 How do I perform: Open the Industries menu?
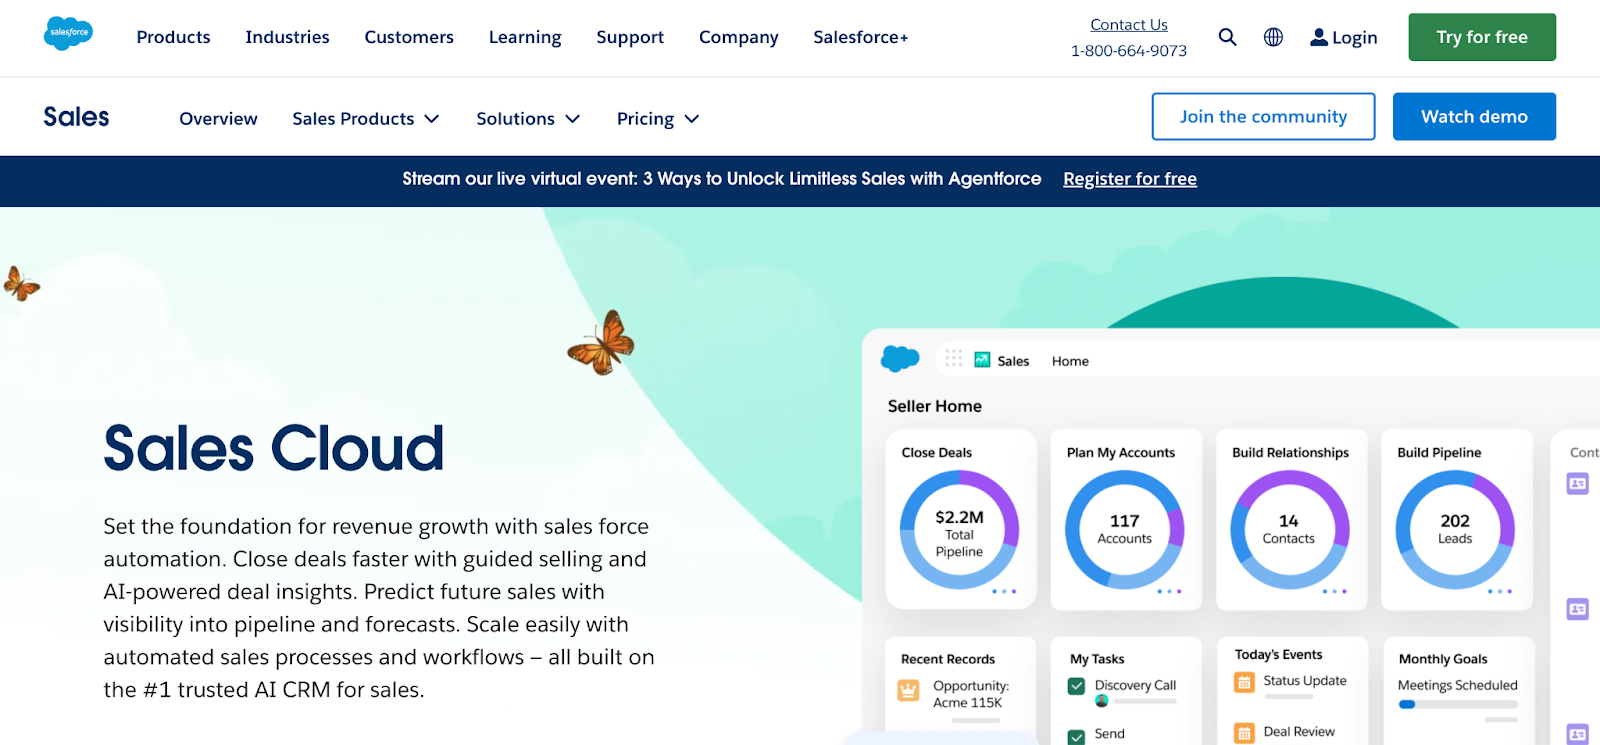tap(287, 37)
